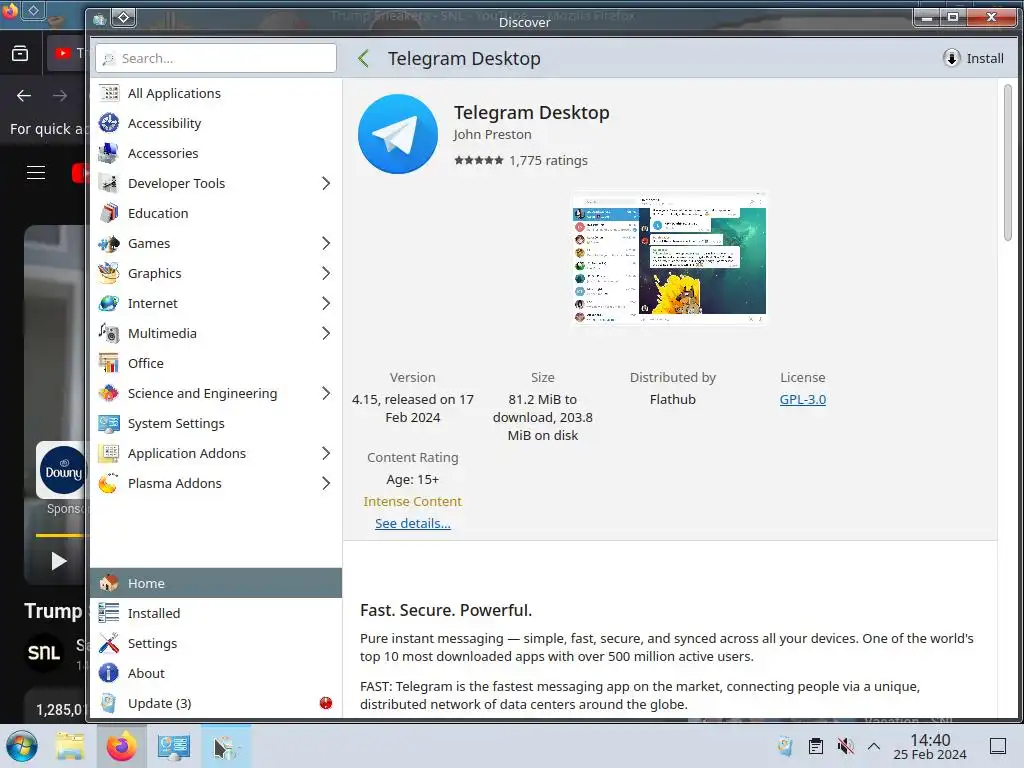The height and width of the screenshot is (768, 1024).
Task: Expand the Games subcategories arrow
Action: [326, 244]
